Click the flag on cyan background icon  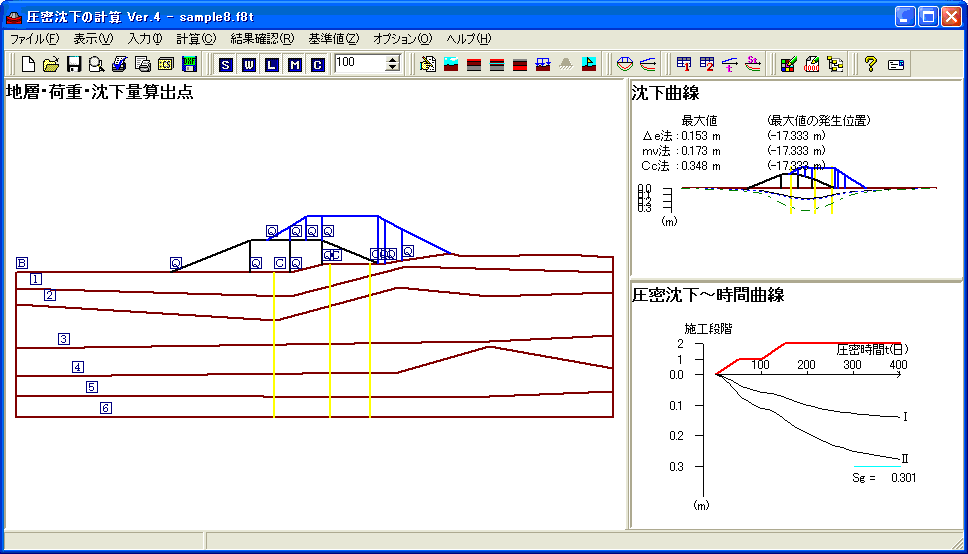click(x=589, y=64)
